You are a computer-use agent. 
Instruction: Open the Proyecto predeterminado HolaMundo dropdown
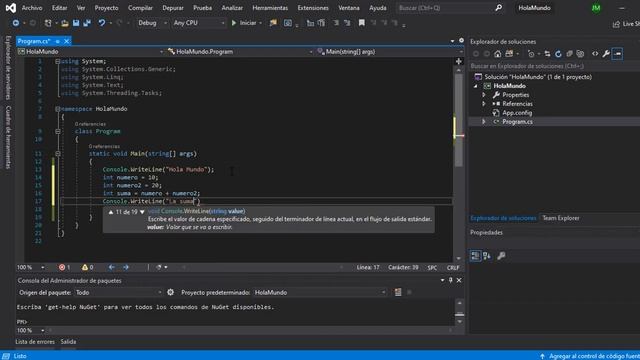[x=320, y=292]
